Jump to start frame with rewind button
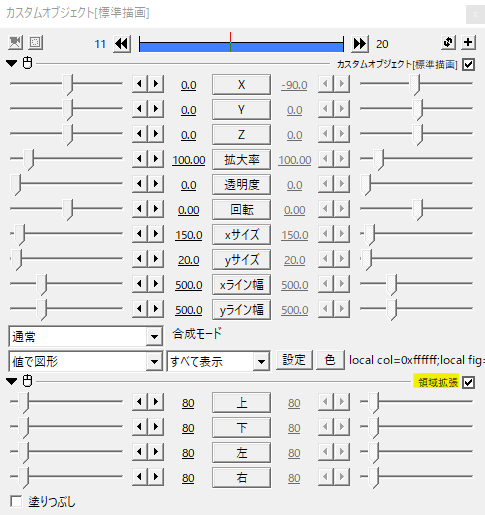Image resolution: width=485 pixels, height=515 pixels. (122, 44)
